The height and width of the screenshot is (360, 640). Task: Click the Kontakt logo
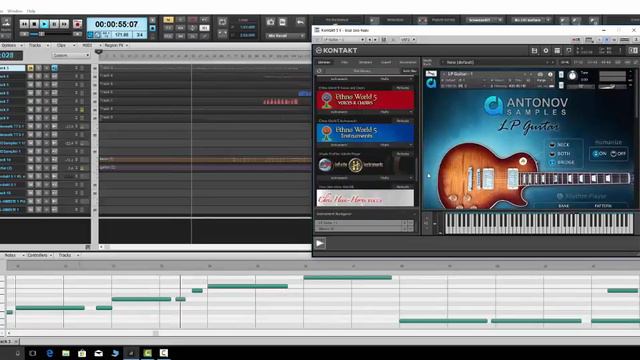point(336,50)
